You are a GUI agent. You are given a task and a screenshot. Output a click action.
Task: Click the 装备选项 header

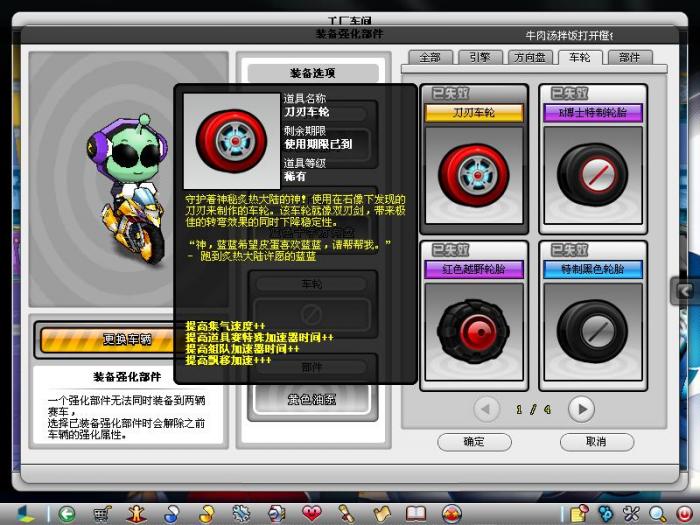coord(312,73)
